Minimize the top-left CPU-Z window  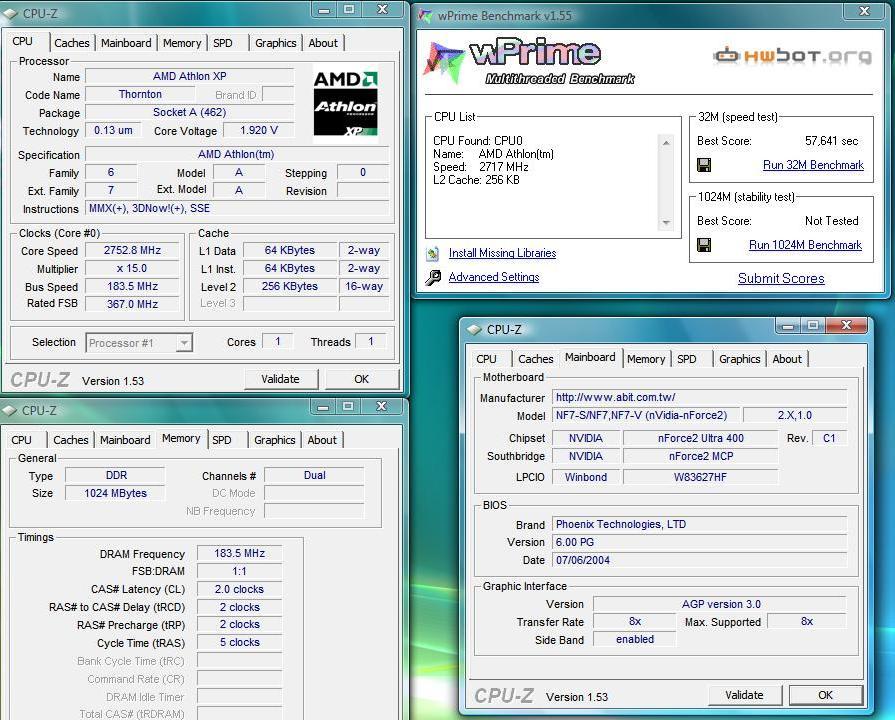click(x=324, y=10)
